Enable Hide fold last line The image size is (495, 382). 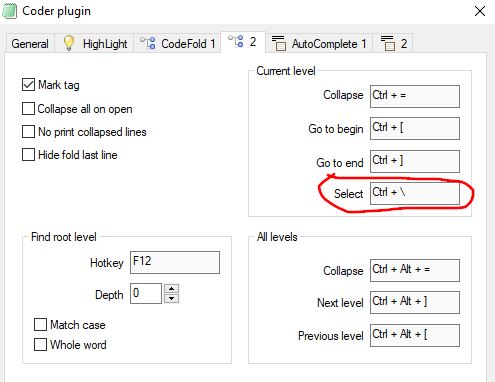[28, 155]
